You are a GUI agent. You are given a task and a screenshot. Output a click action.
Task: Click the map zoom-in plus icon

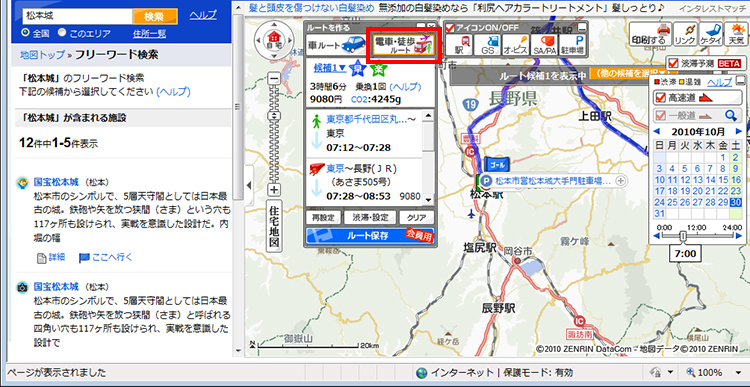pos(274,190)
